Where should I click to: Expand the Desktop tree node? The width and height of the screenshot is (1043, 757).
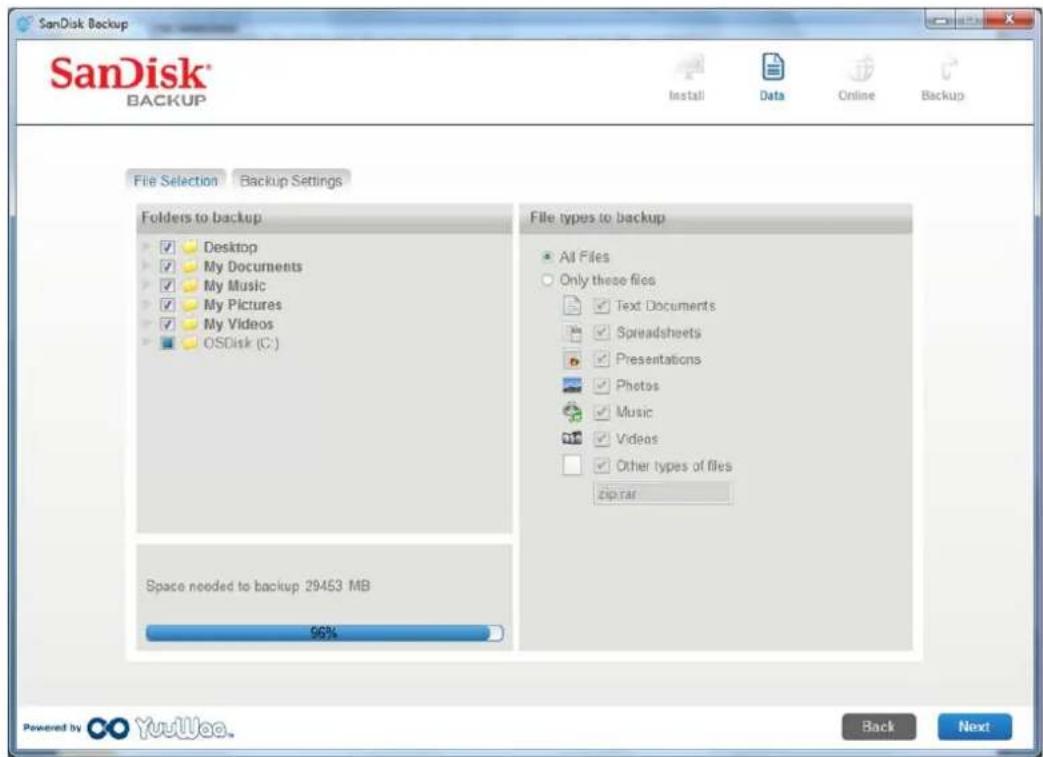(x=146, y=247)
